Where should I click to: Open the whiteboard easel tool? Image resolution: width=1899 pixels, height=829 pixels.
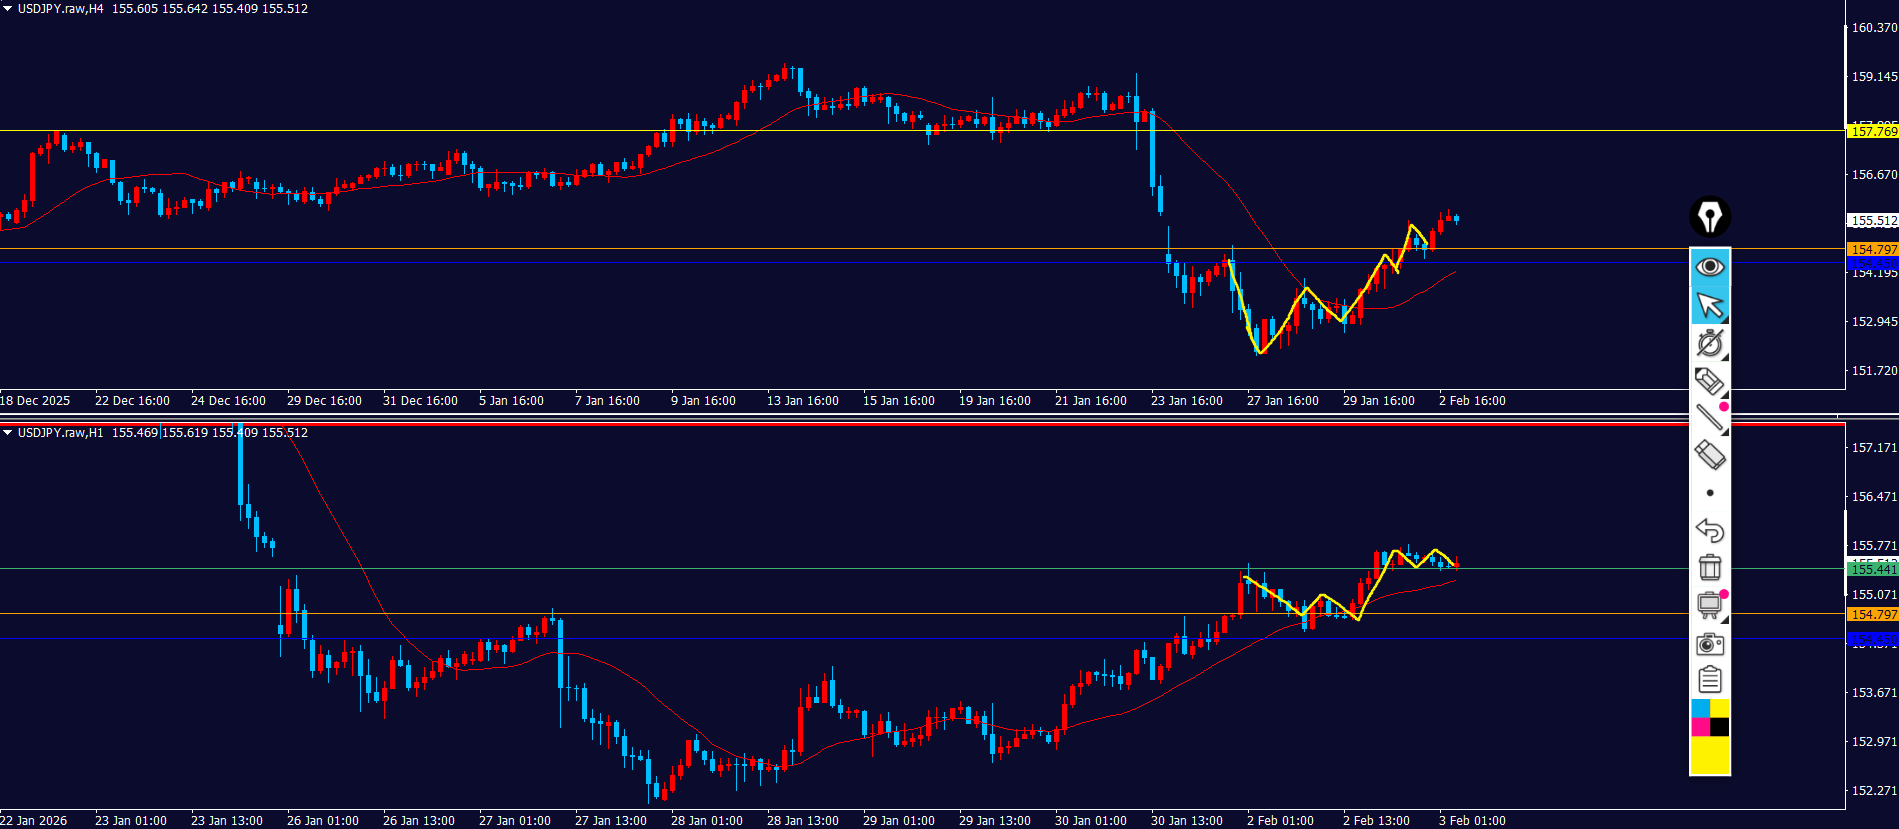(1709, 605)
